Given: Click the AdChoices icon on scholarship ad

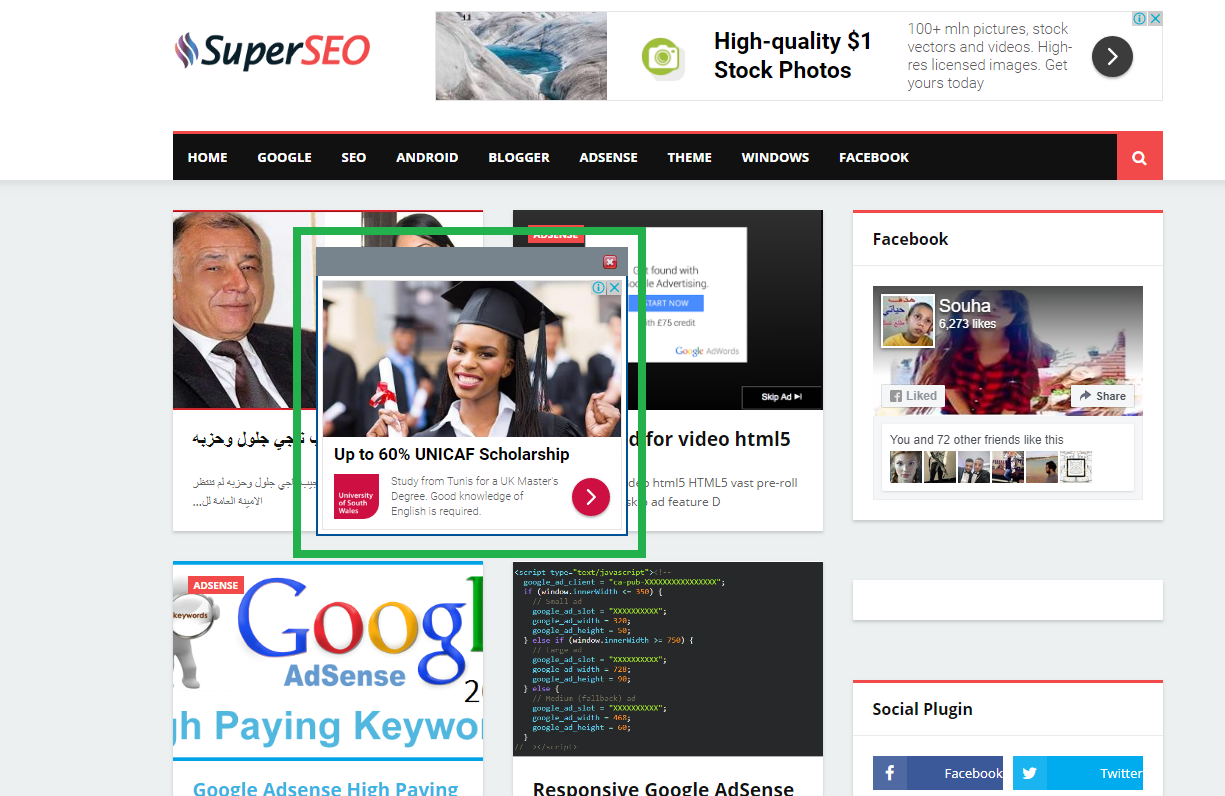Looking at the screenshot, I should (599, 288).
